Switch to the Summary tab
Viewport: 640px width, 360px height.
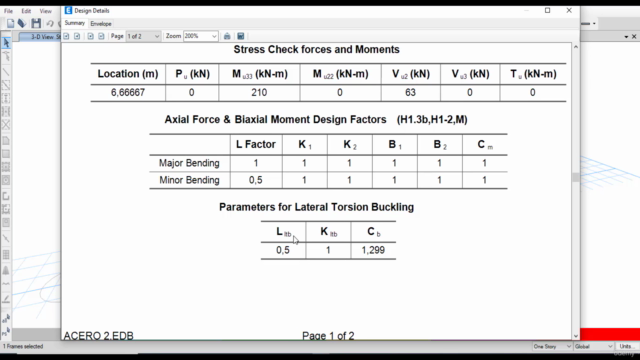click(x=74, y=23)
